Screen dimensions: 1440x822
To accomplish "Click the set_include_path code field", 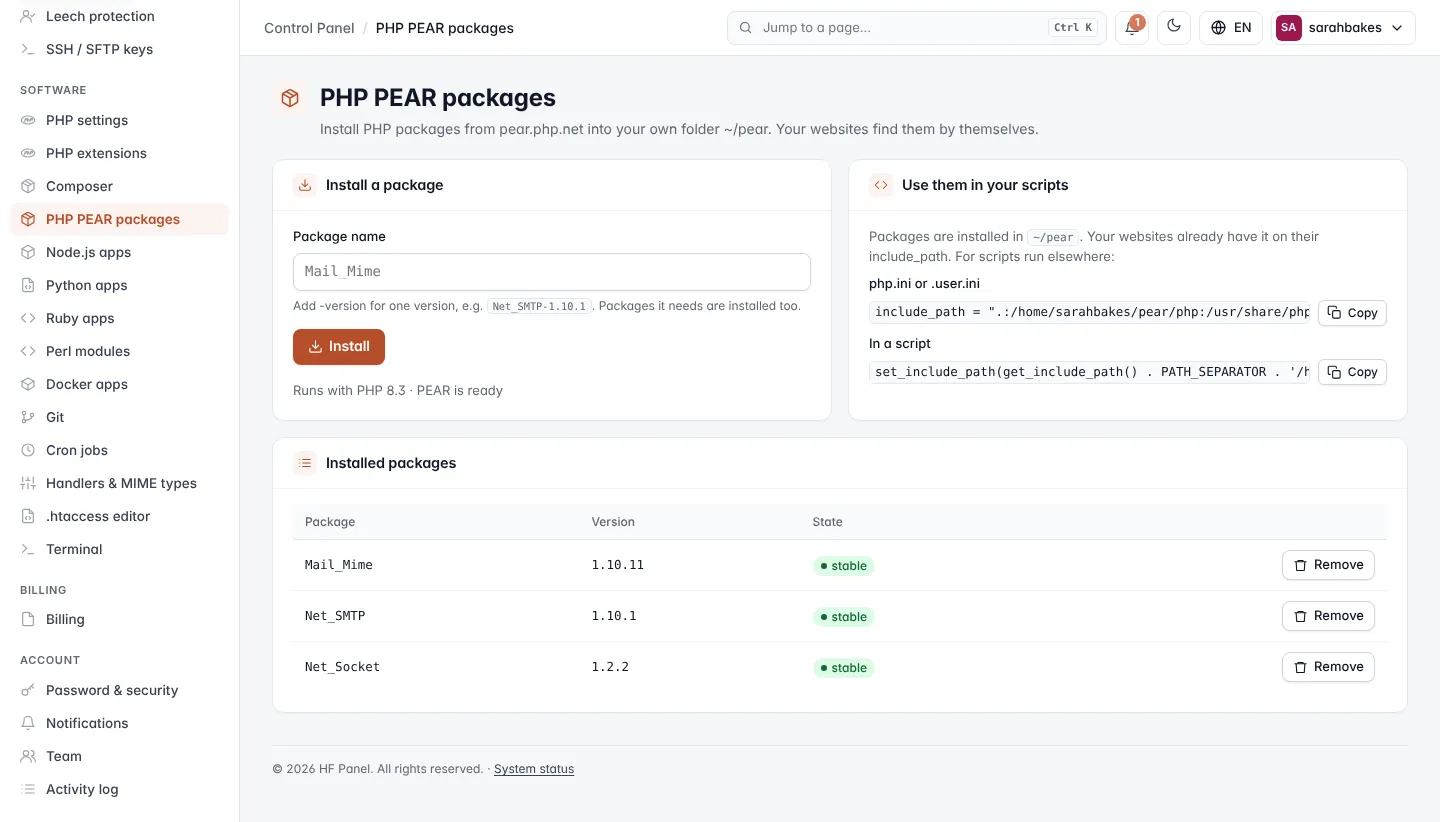I will tap(1090, 371).
